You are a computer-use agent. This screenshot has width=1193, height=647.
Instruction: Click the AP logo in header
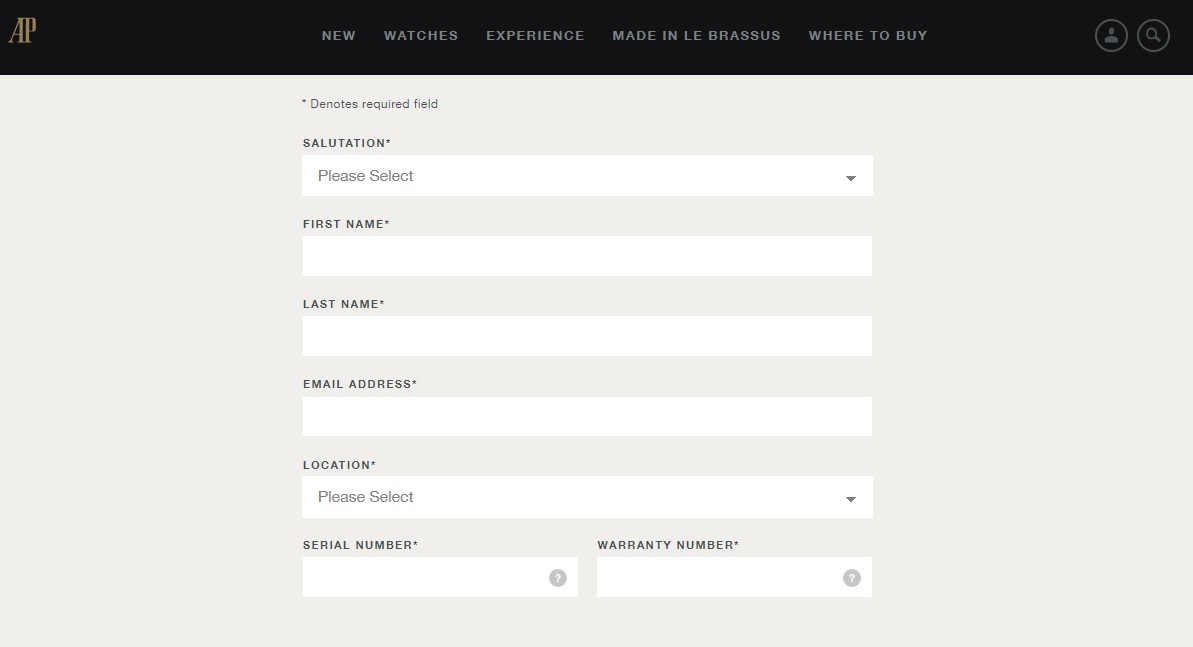22,32
